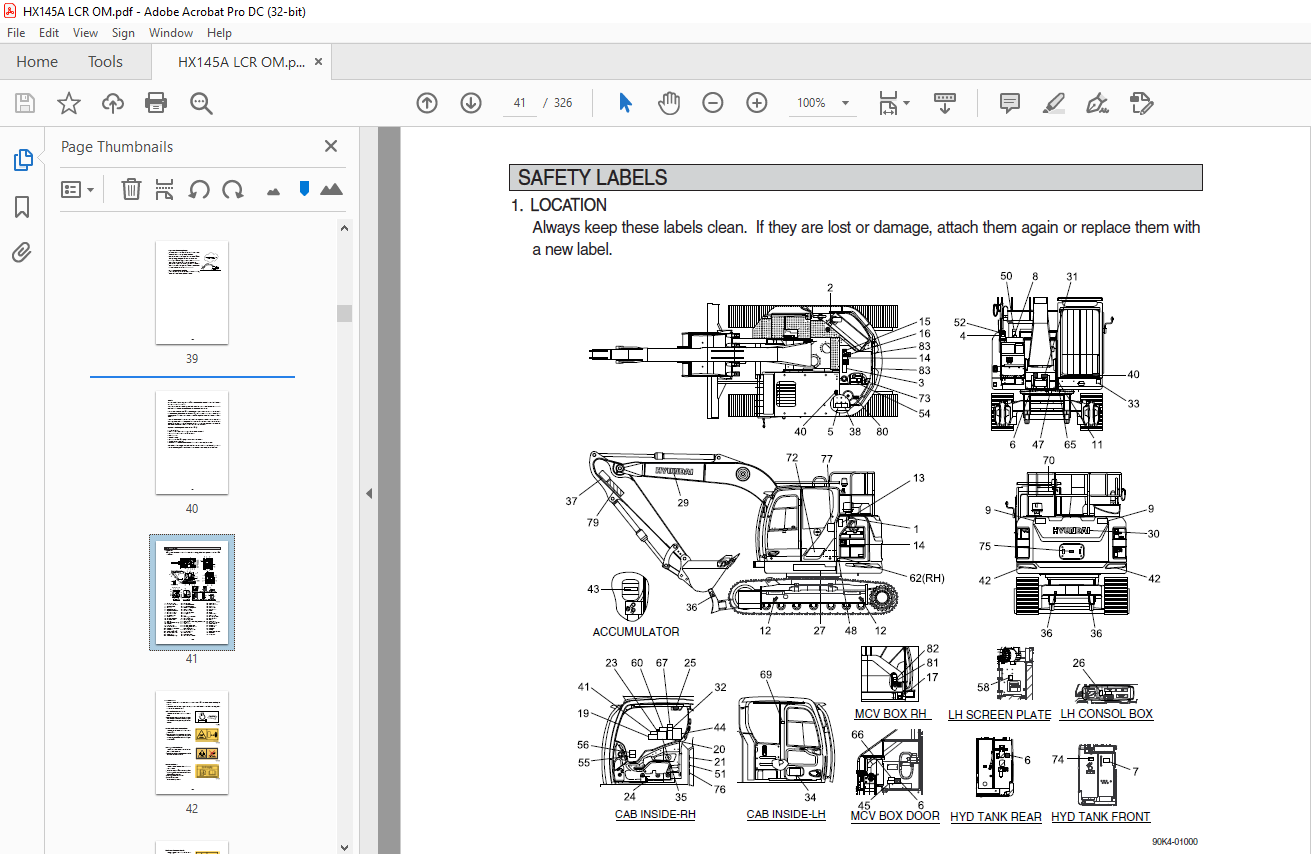Add the document to favorites with the star icon
This screenshot has width=1311, height=854.
(68, 103)
